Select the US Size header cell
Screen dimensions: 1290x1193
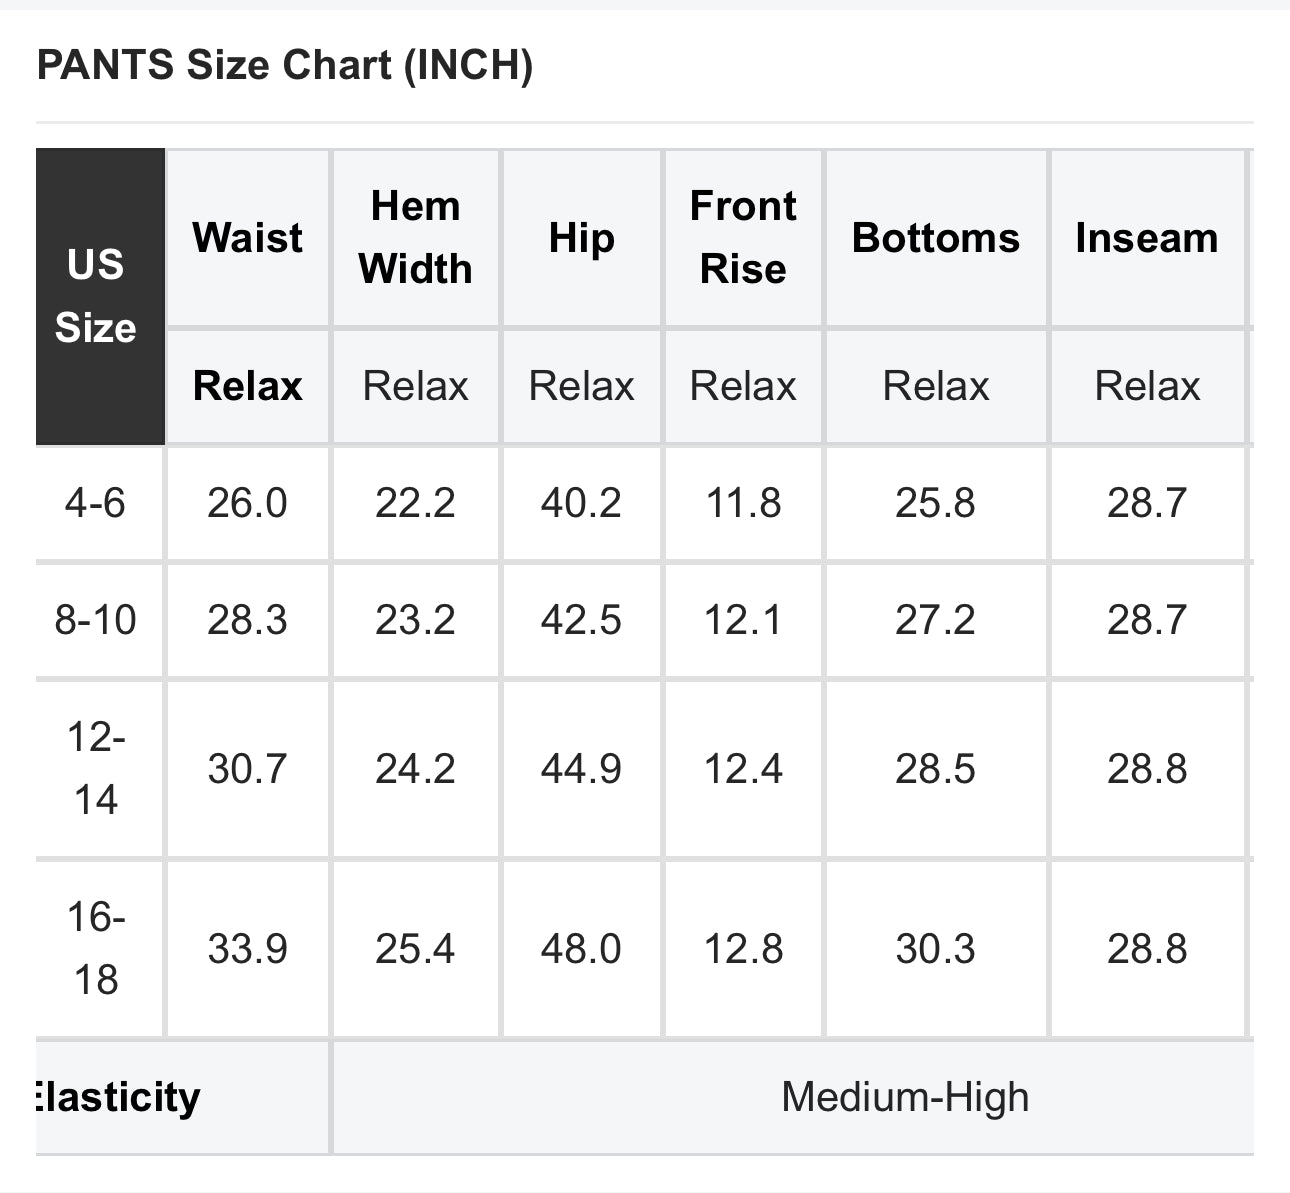coord(100,296)
